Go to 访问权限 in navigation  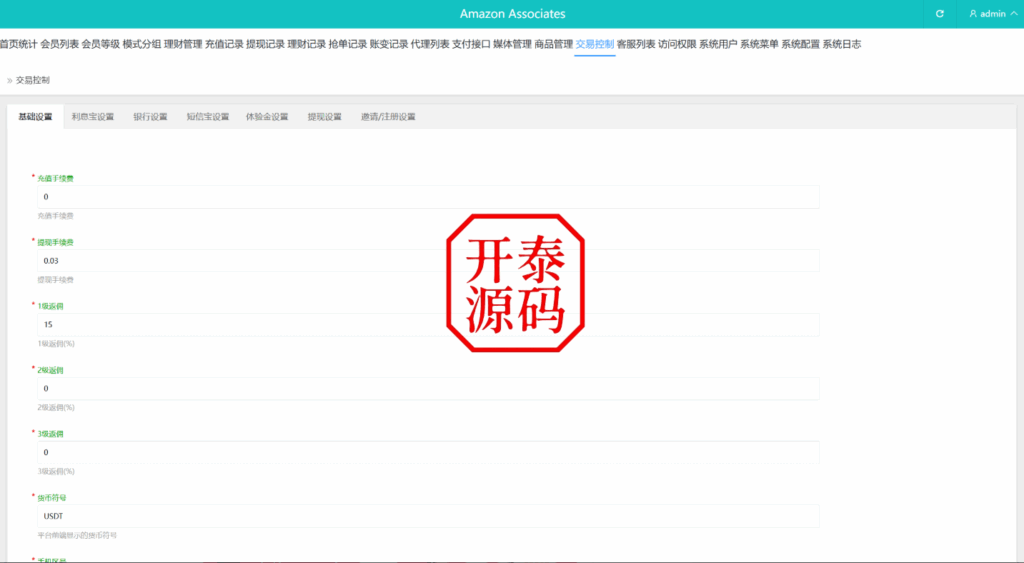[x=677, y=44]
